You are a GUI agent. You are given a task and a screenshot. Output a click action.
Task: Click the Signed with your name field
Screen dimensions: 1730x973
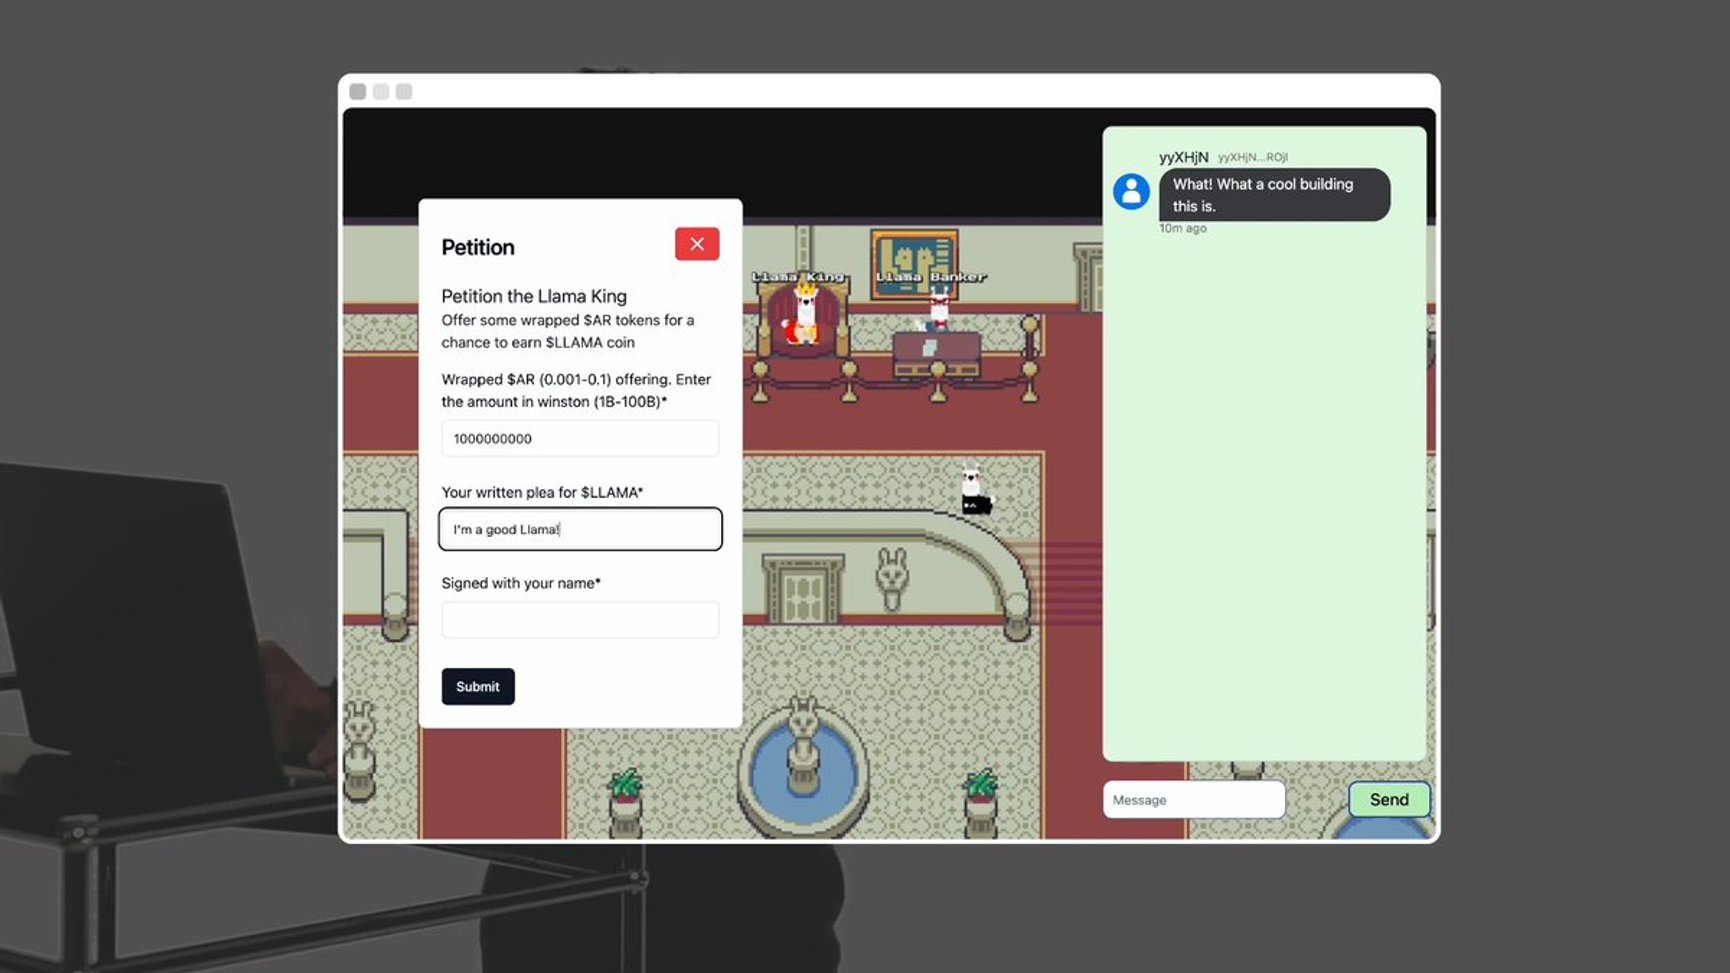click(580, 620)
